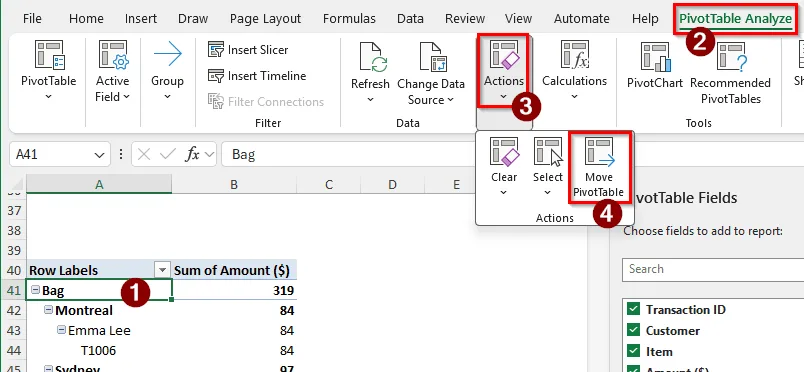This screenshot has height=372, width=804.
Task: Switch to the Formulas tab
Action: point(349,19)
